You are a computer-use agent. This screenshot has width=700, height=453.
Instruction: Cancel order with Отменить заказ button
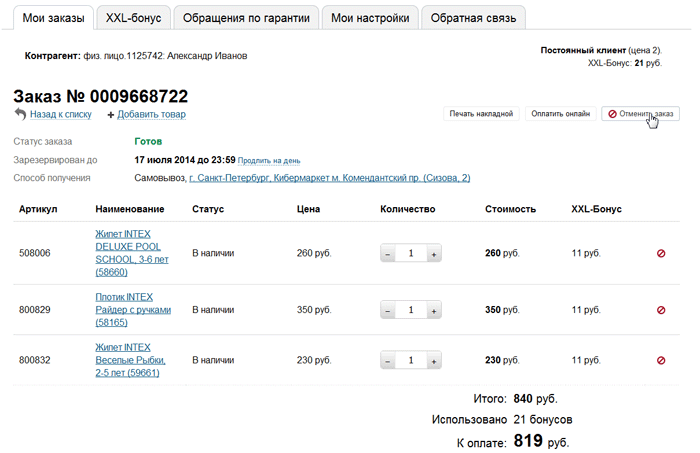tap(641, 114)
